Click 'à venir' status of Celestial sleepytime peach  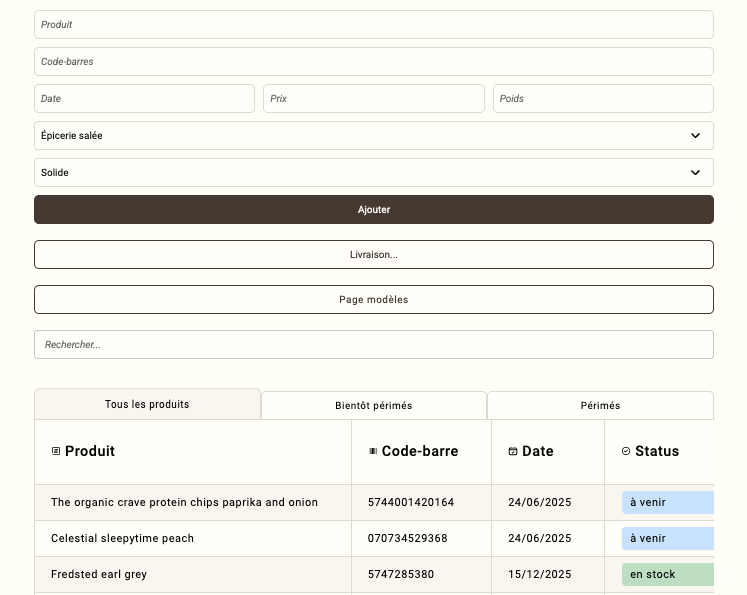[668, 538]
